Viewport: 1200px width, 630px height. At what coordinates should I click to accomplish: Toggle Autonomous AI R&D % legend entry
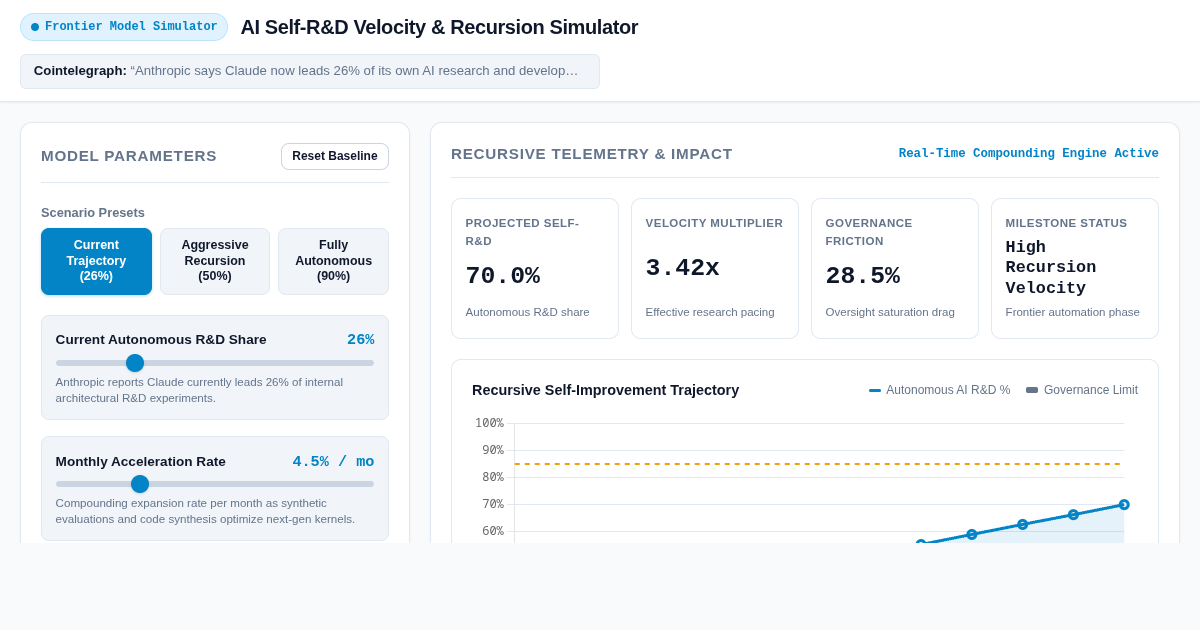(x=940, y=390)
